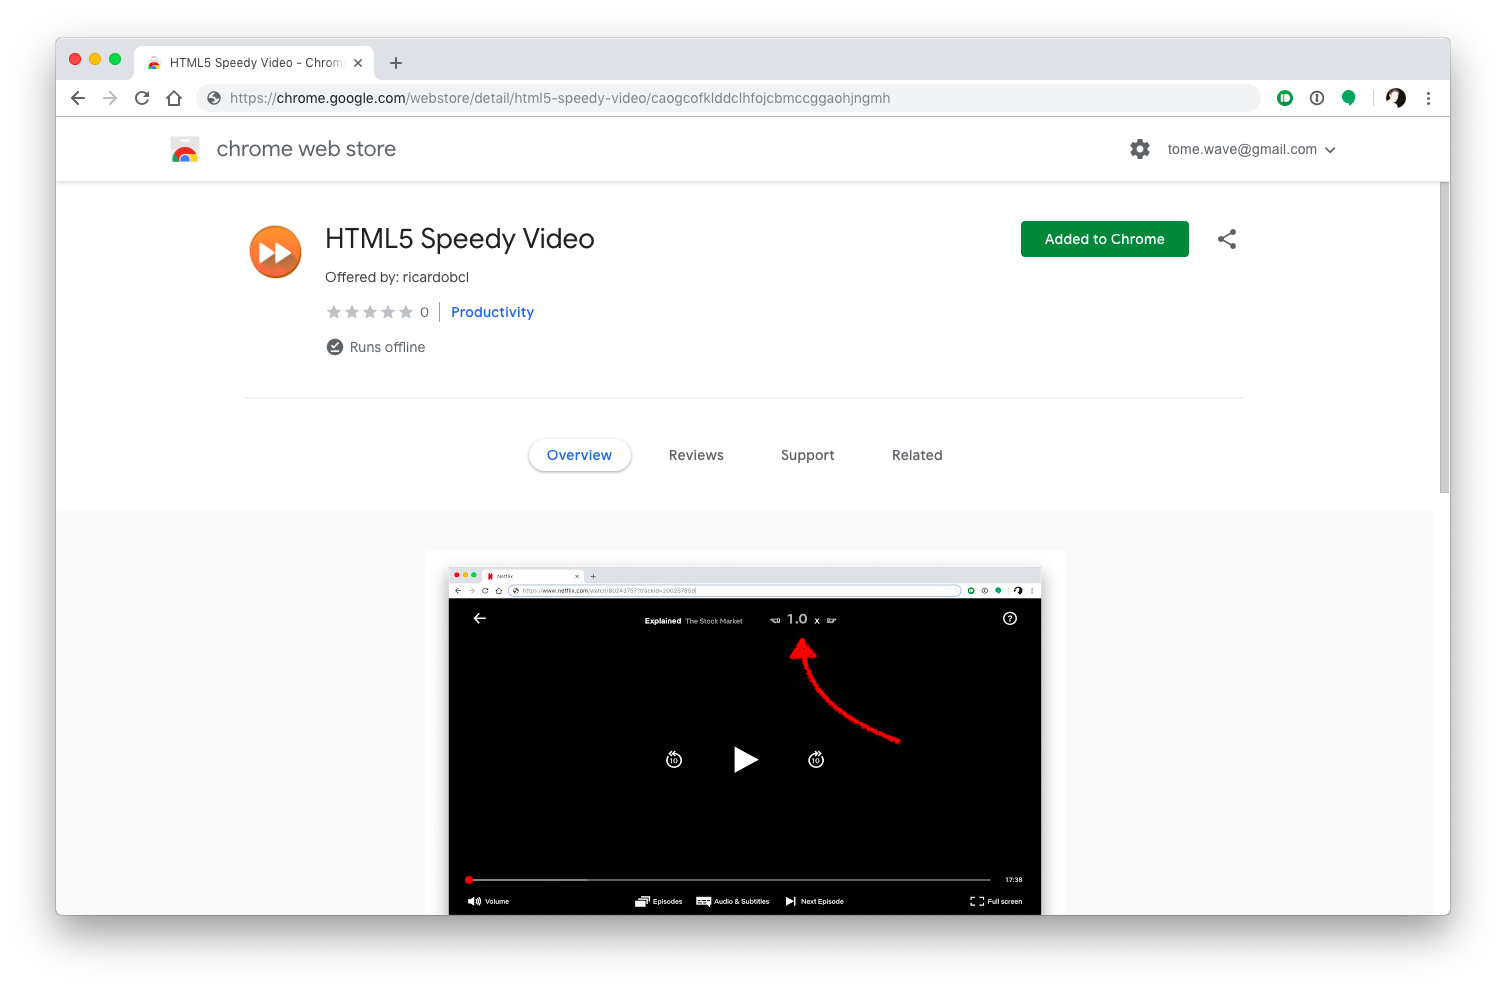This screenshot has height=989, width=1506.
Task: Click the address bar URL field
Action: 728,98
